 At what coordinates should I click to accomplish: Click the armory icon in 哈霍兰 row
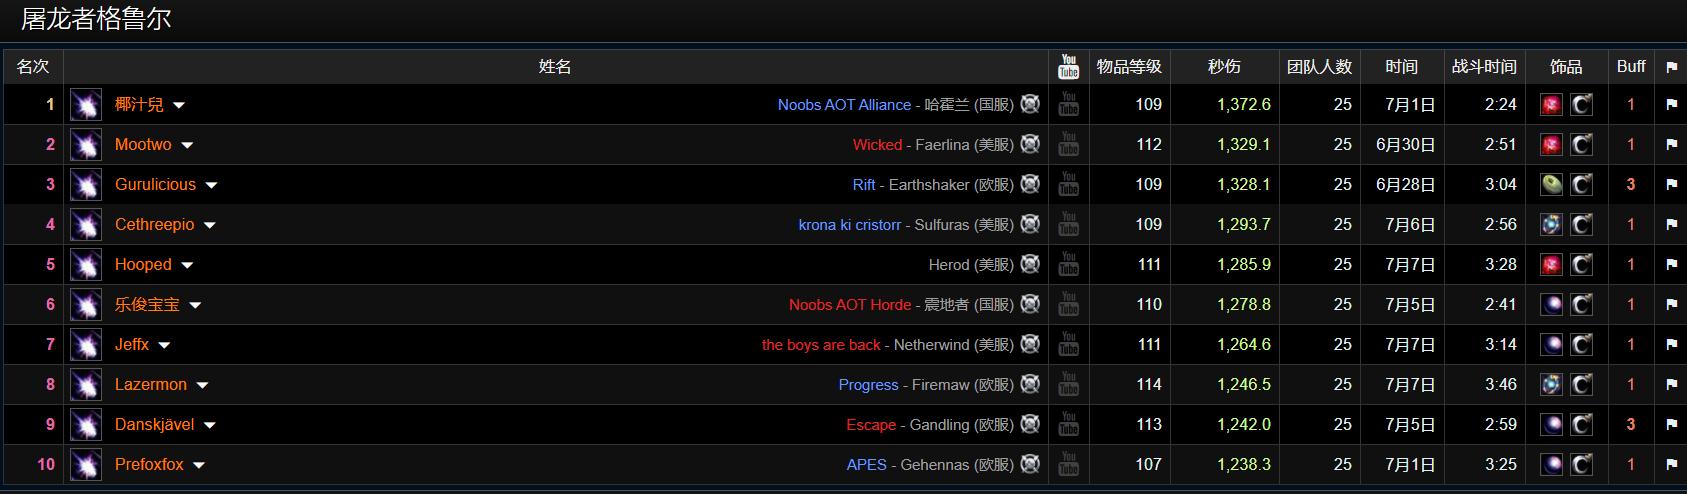(x=1030, y=104)
